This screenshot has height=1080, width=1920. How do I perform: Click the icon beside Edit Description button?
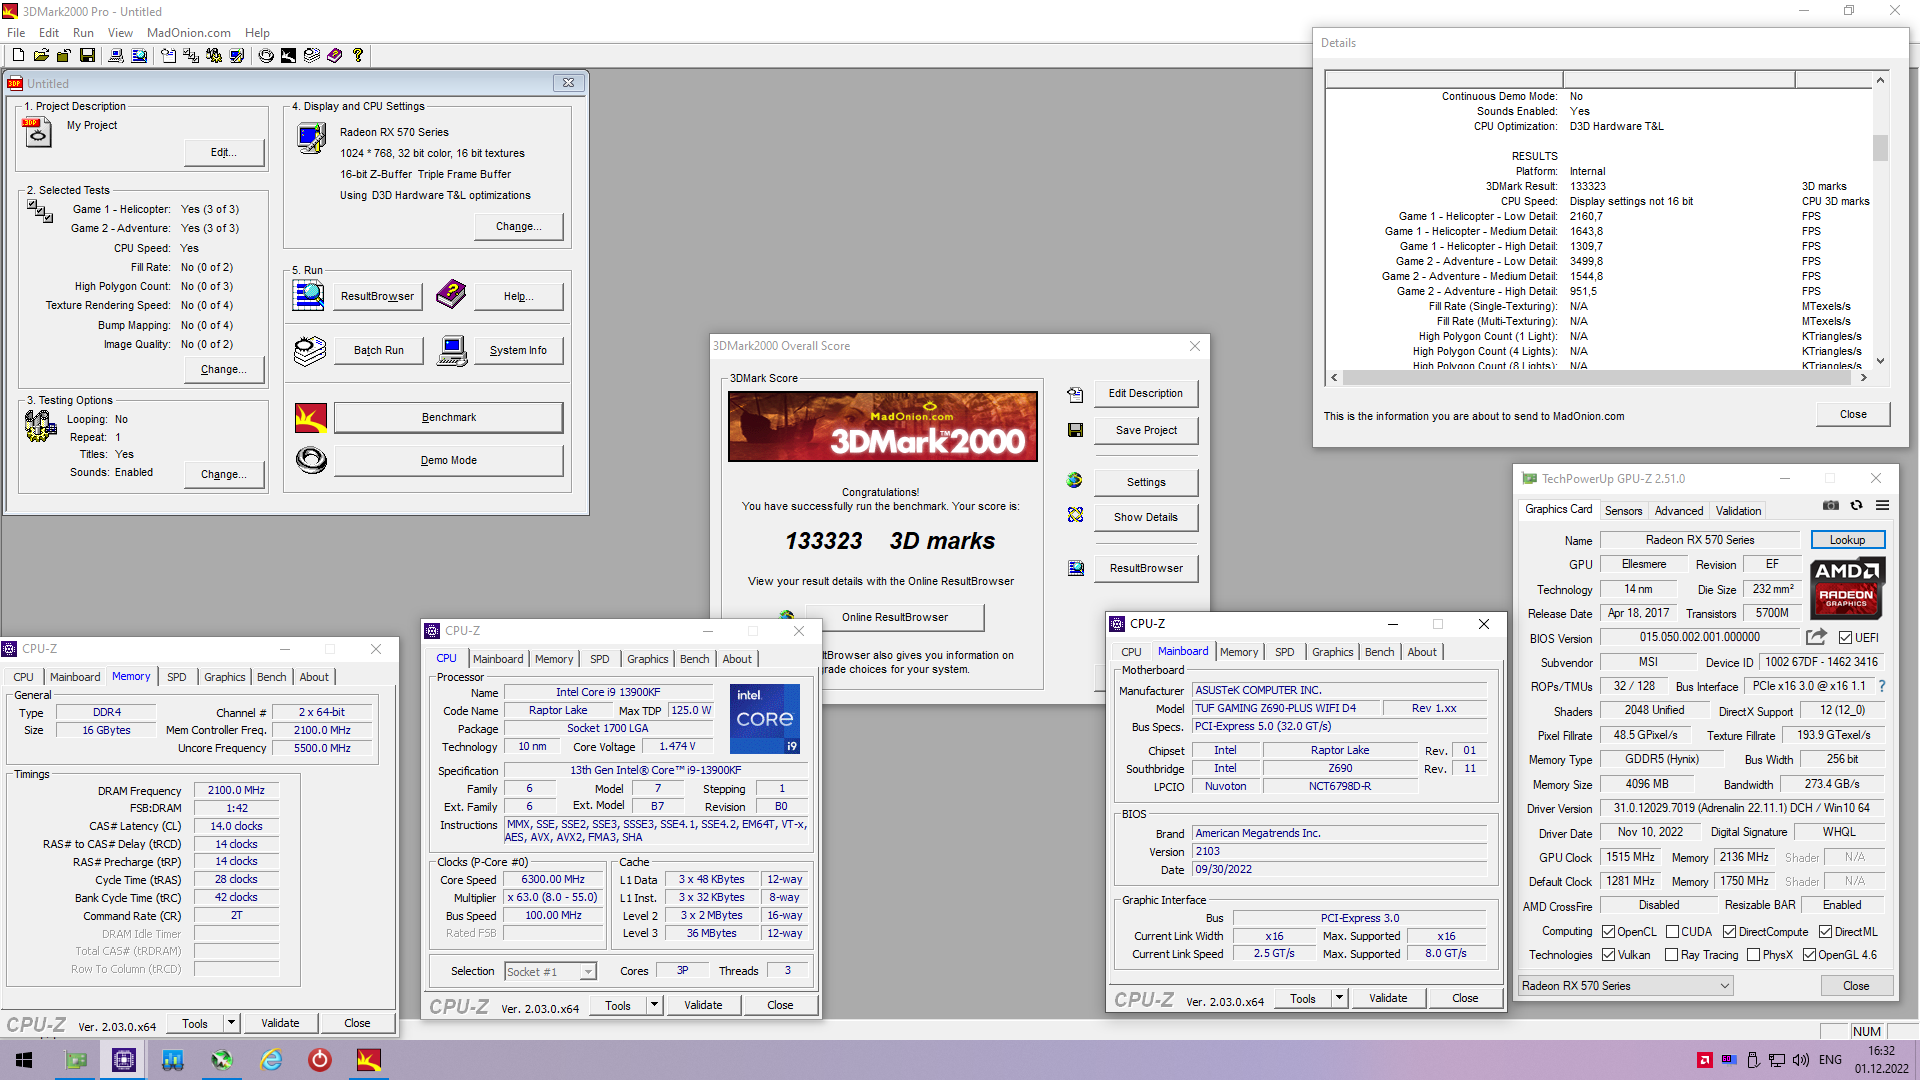click(1075, 394)
